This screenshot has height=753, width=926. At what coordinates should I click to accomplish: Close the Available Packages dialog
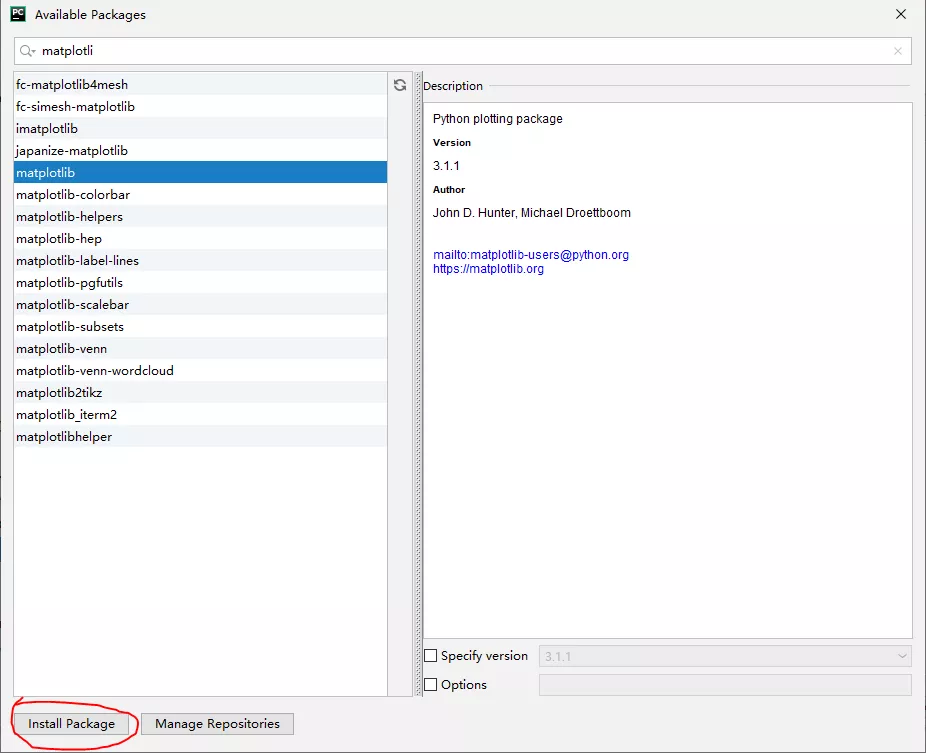pos(901,14)
